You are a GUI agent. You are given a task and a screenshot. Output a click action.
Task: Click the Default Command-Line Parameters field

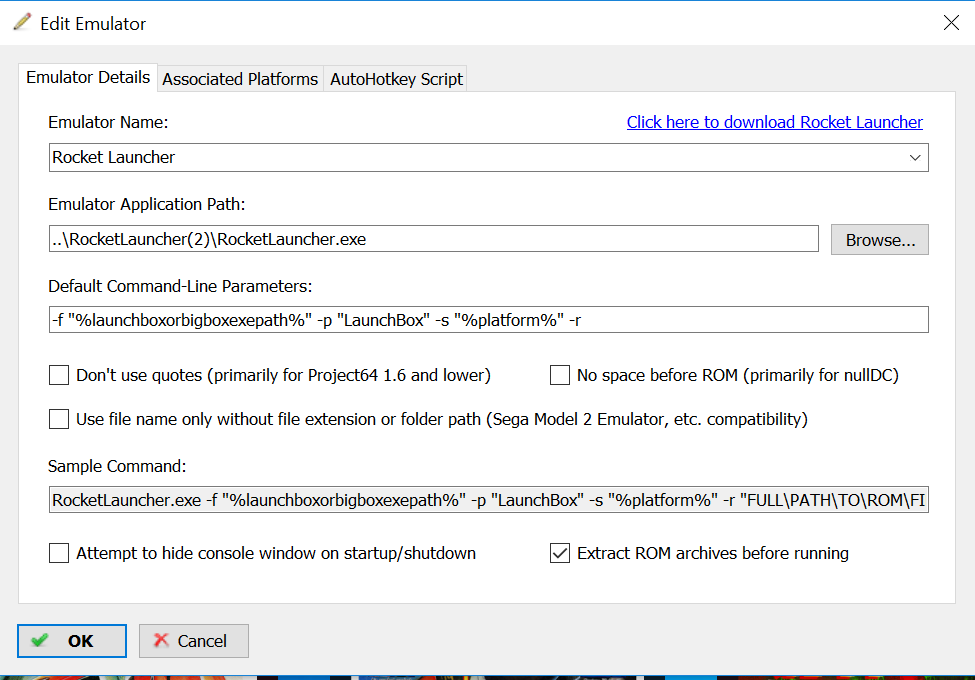click(x=488, y=319)
